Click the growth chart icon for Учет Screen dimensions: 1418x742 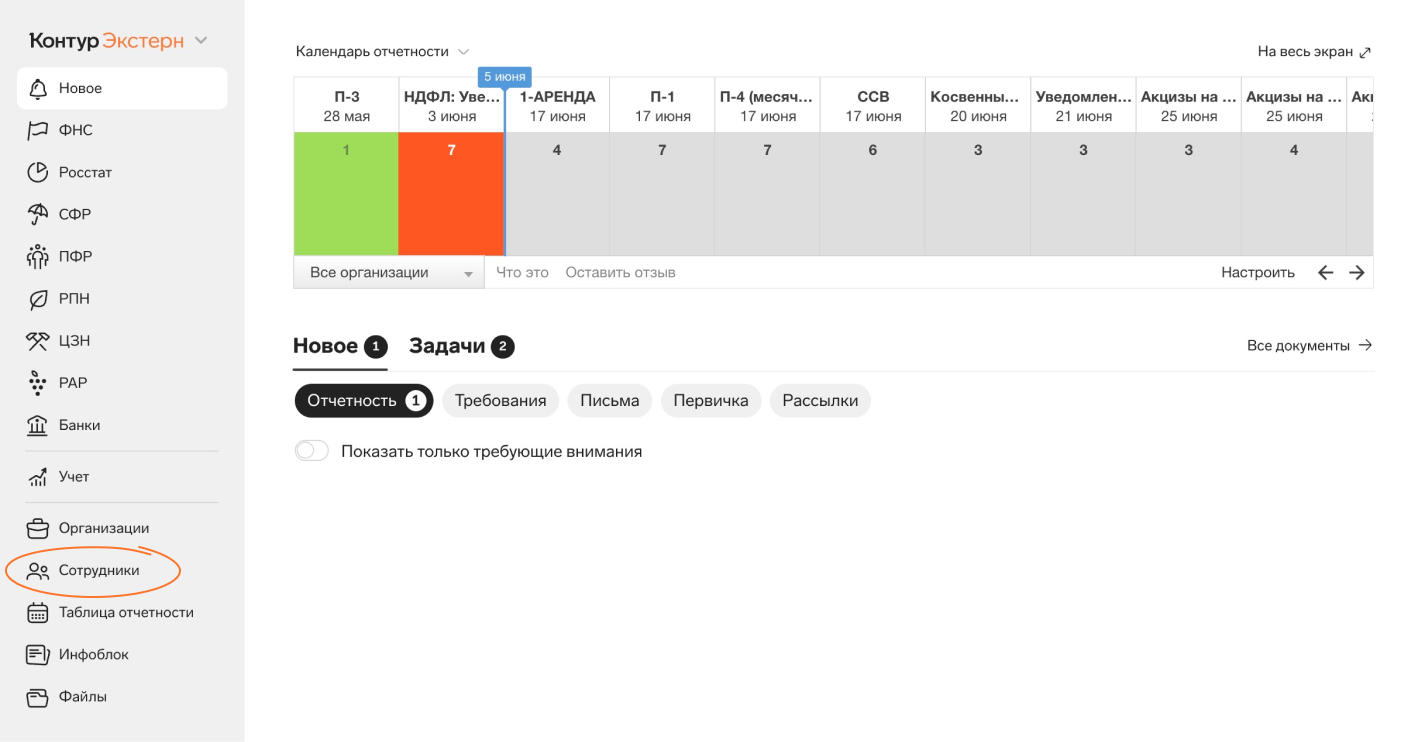[x=38, y=477]
